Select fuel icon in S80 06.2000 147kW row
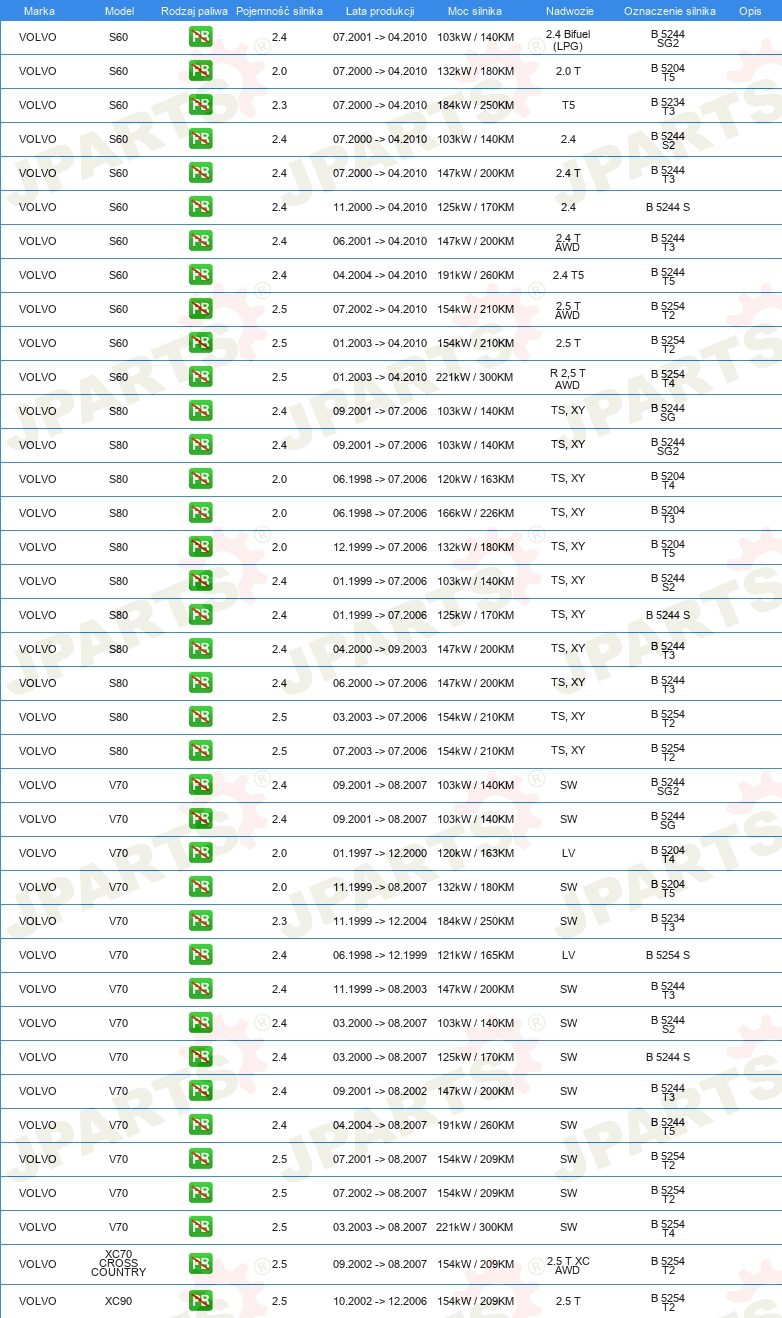782x1318 pixels. point(200,684)
